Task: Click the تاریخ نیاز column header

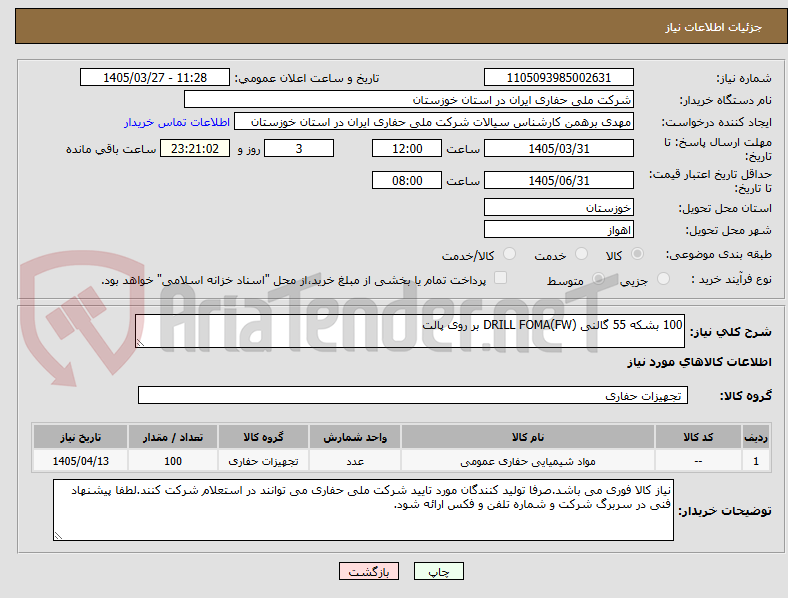Action: (80, 437)
